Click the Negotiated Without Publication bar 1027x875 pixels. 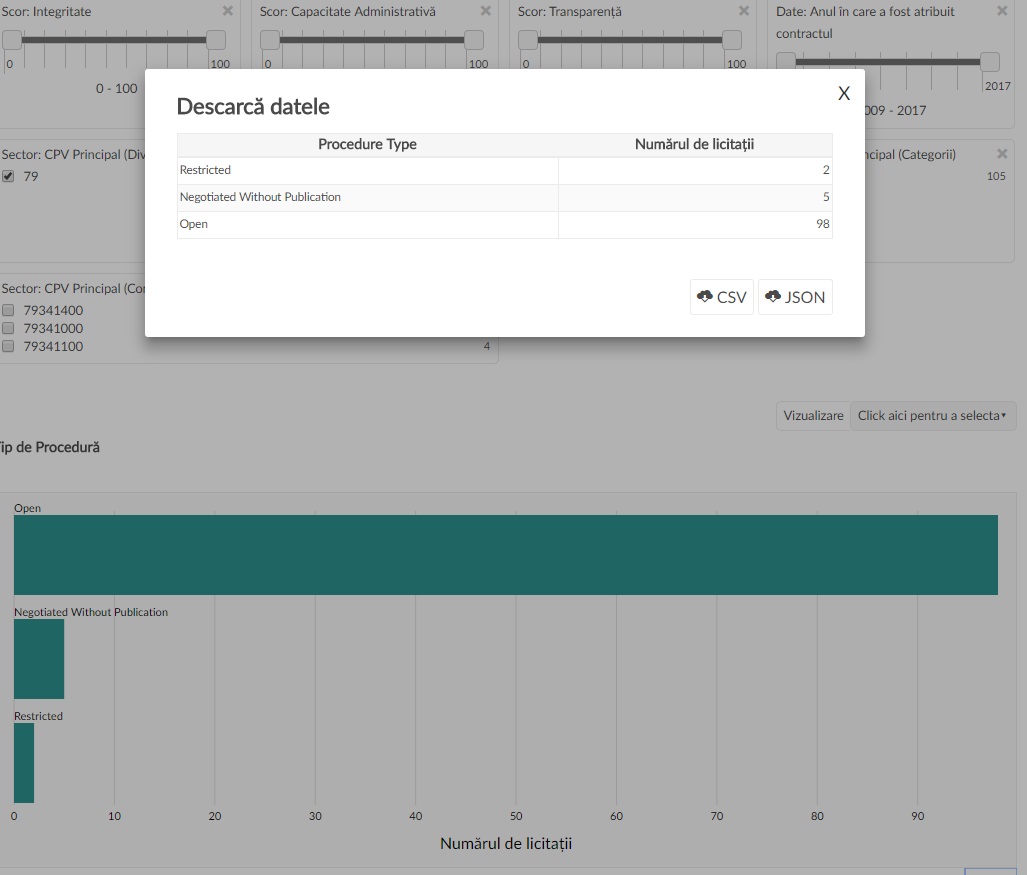point(39,659)
